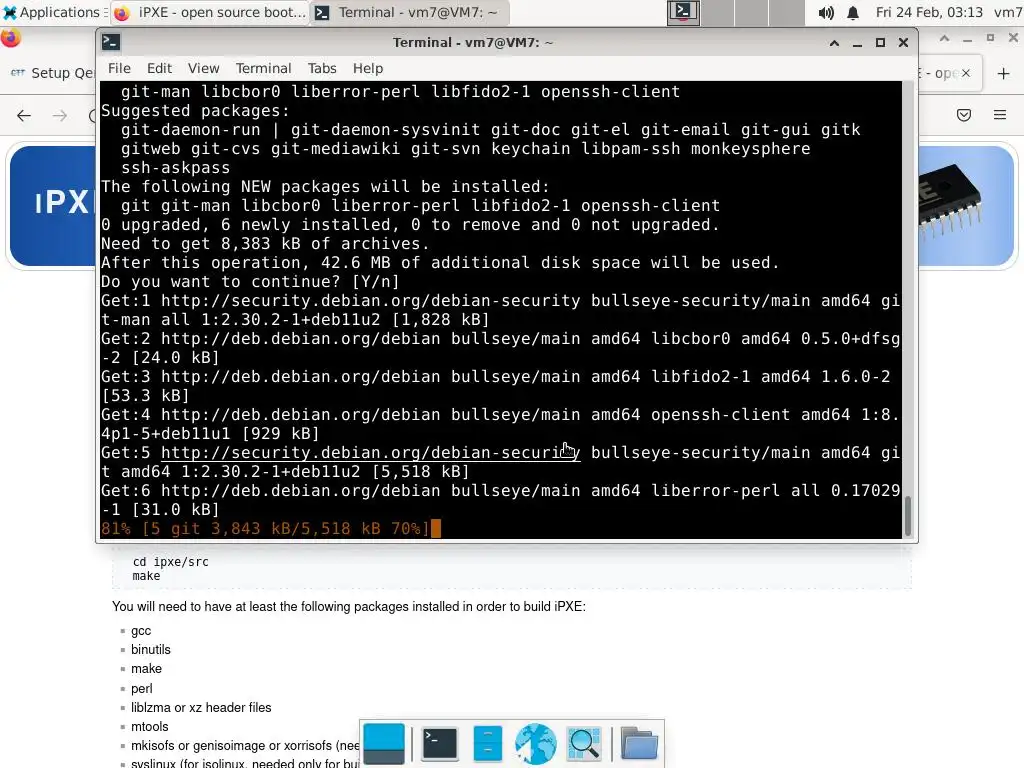The width and height of the screenshot is (1024, 768).
Task: Click the iPXE logo banner in the webpage
Action: 54,206
